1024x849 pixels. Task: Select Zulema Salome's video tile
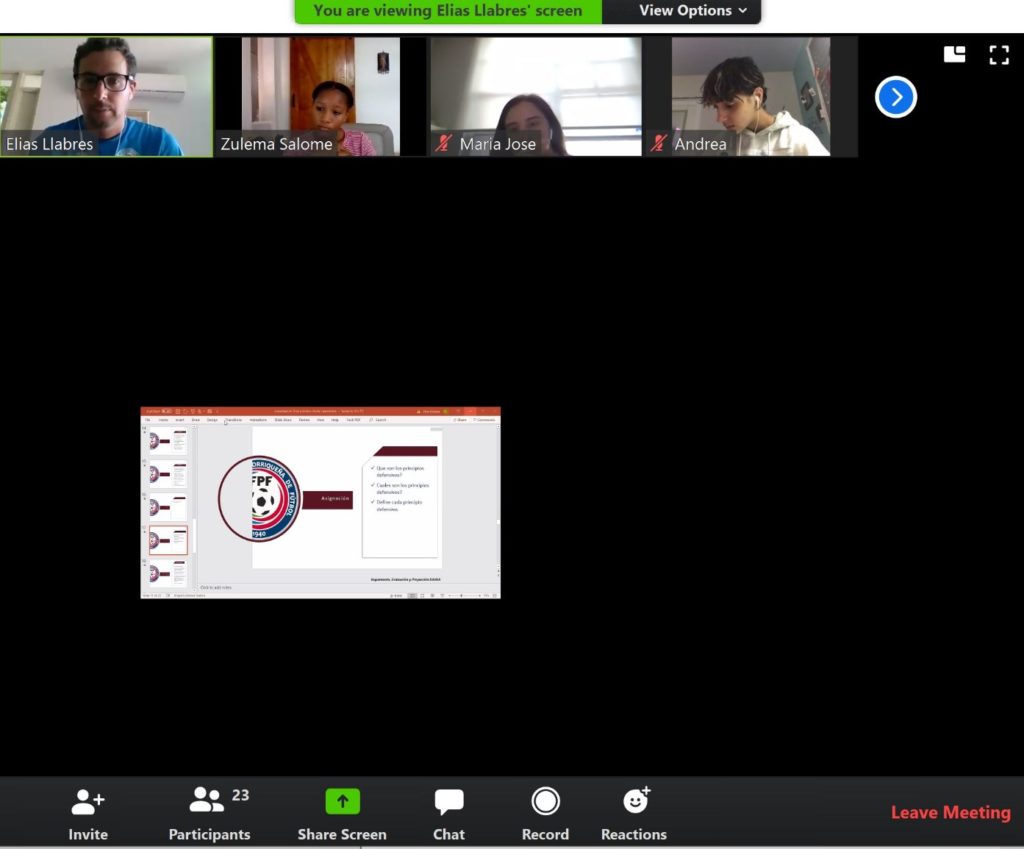click(320, 96)
